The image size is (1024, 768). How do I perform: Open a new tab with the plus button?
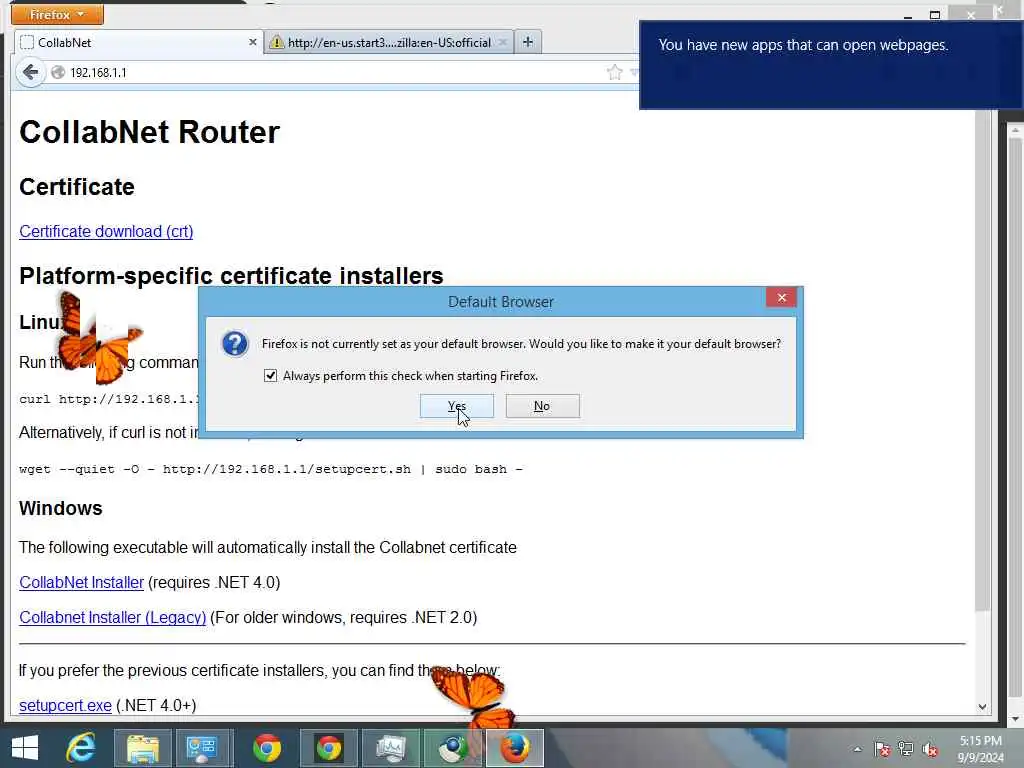point(528,42)
